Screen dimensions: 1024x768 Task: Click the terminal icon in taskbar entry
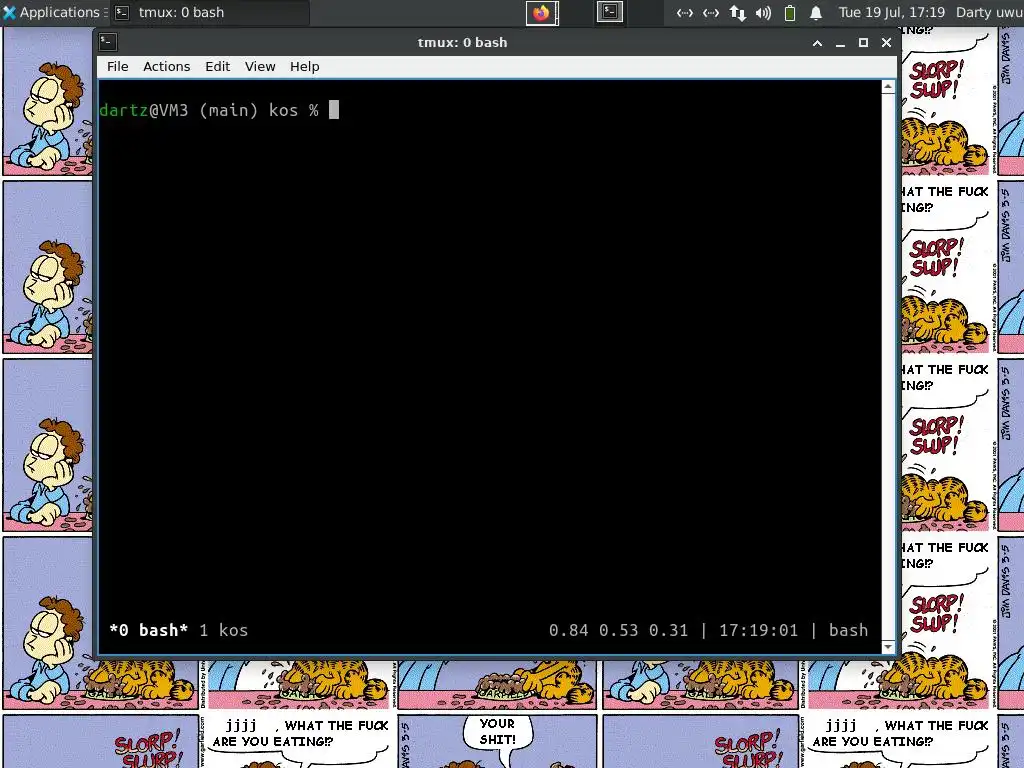click(x=121, y=12)
